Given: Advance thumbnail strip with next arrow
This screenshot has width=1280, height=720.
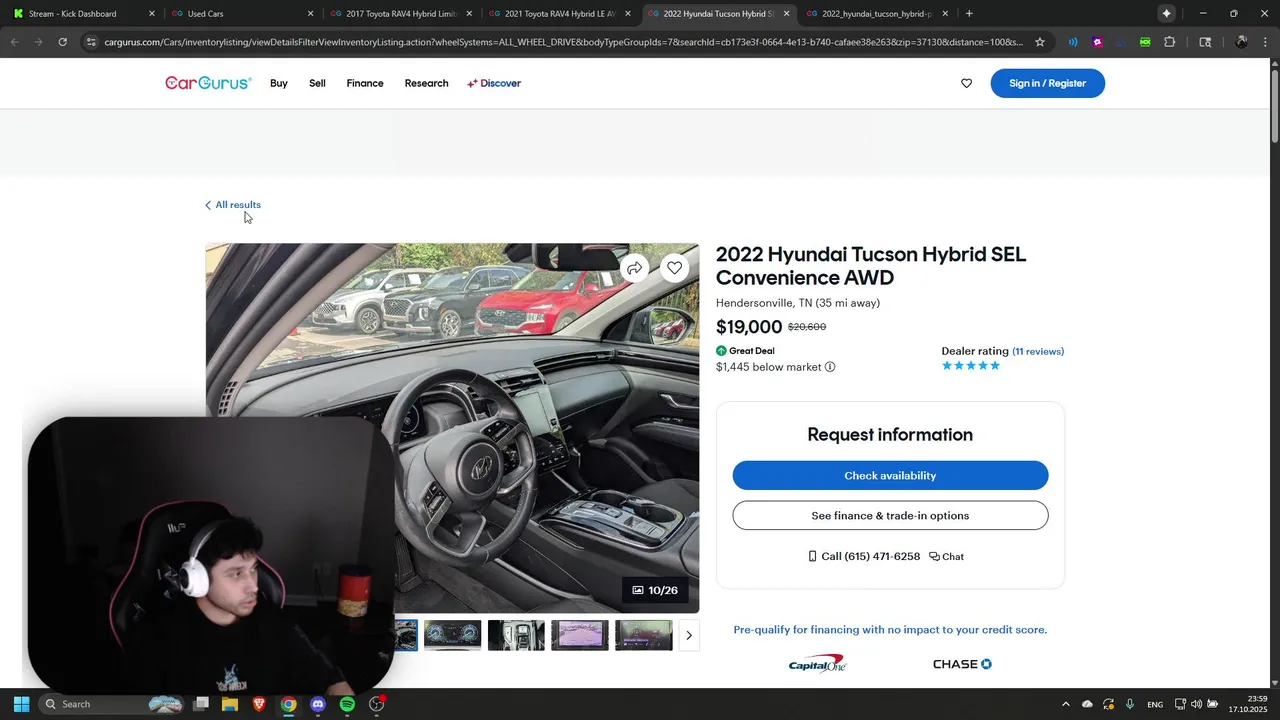Looking at the screenshot, I should coord(688,635).
